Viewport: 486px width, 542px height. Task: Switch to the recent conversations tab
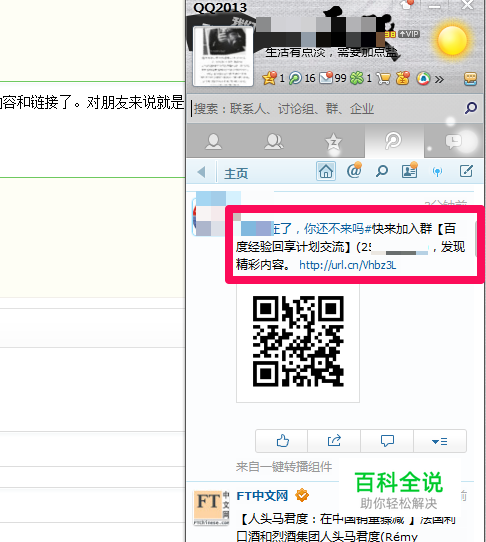click(453, 141)
